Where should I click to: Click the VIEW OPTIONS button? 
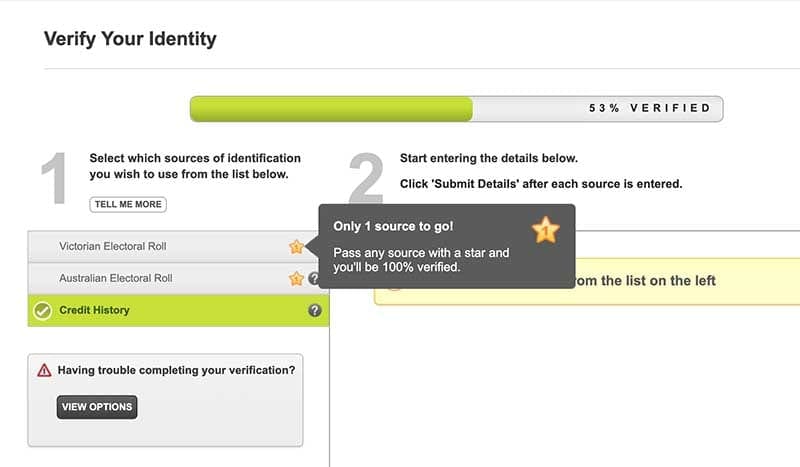point(97,407)
